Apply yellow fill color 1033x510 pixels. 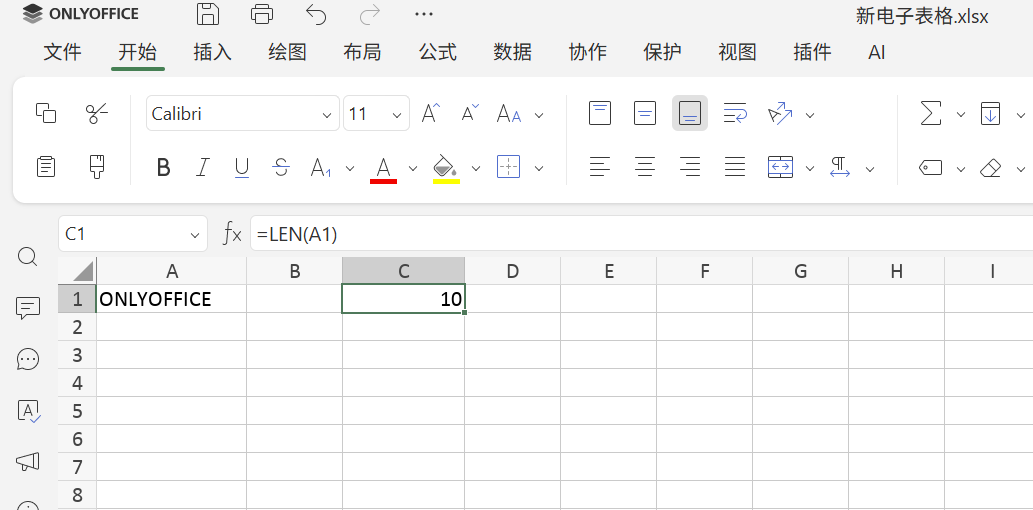tap(446, 169)
